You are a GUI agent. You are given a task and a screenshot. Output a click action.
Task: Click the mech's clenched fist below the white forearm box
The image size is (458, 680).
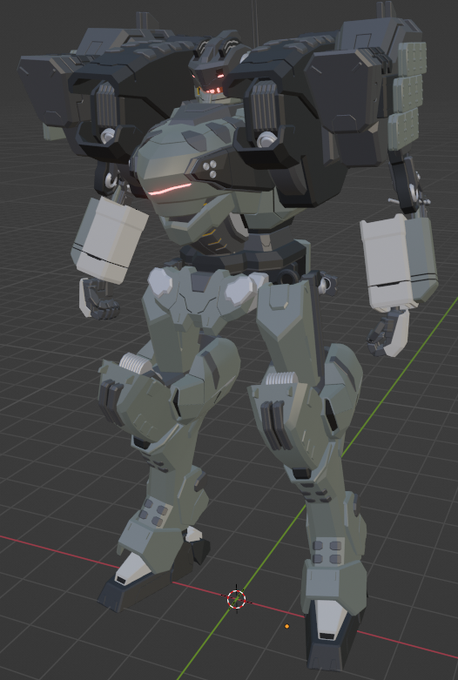pyautogui.click(x=99, y=299)
